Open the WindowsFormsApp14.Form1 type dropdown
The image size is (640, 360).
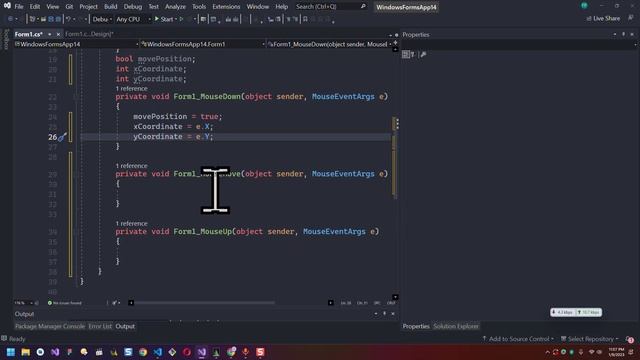tap(203, 44)
